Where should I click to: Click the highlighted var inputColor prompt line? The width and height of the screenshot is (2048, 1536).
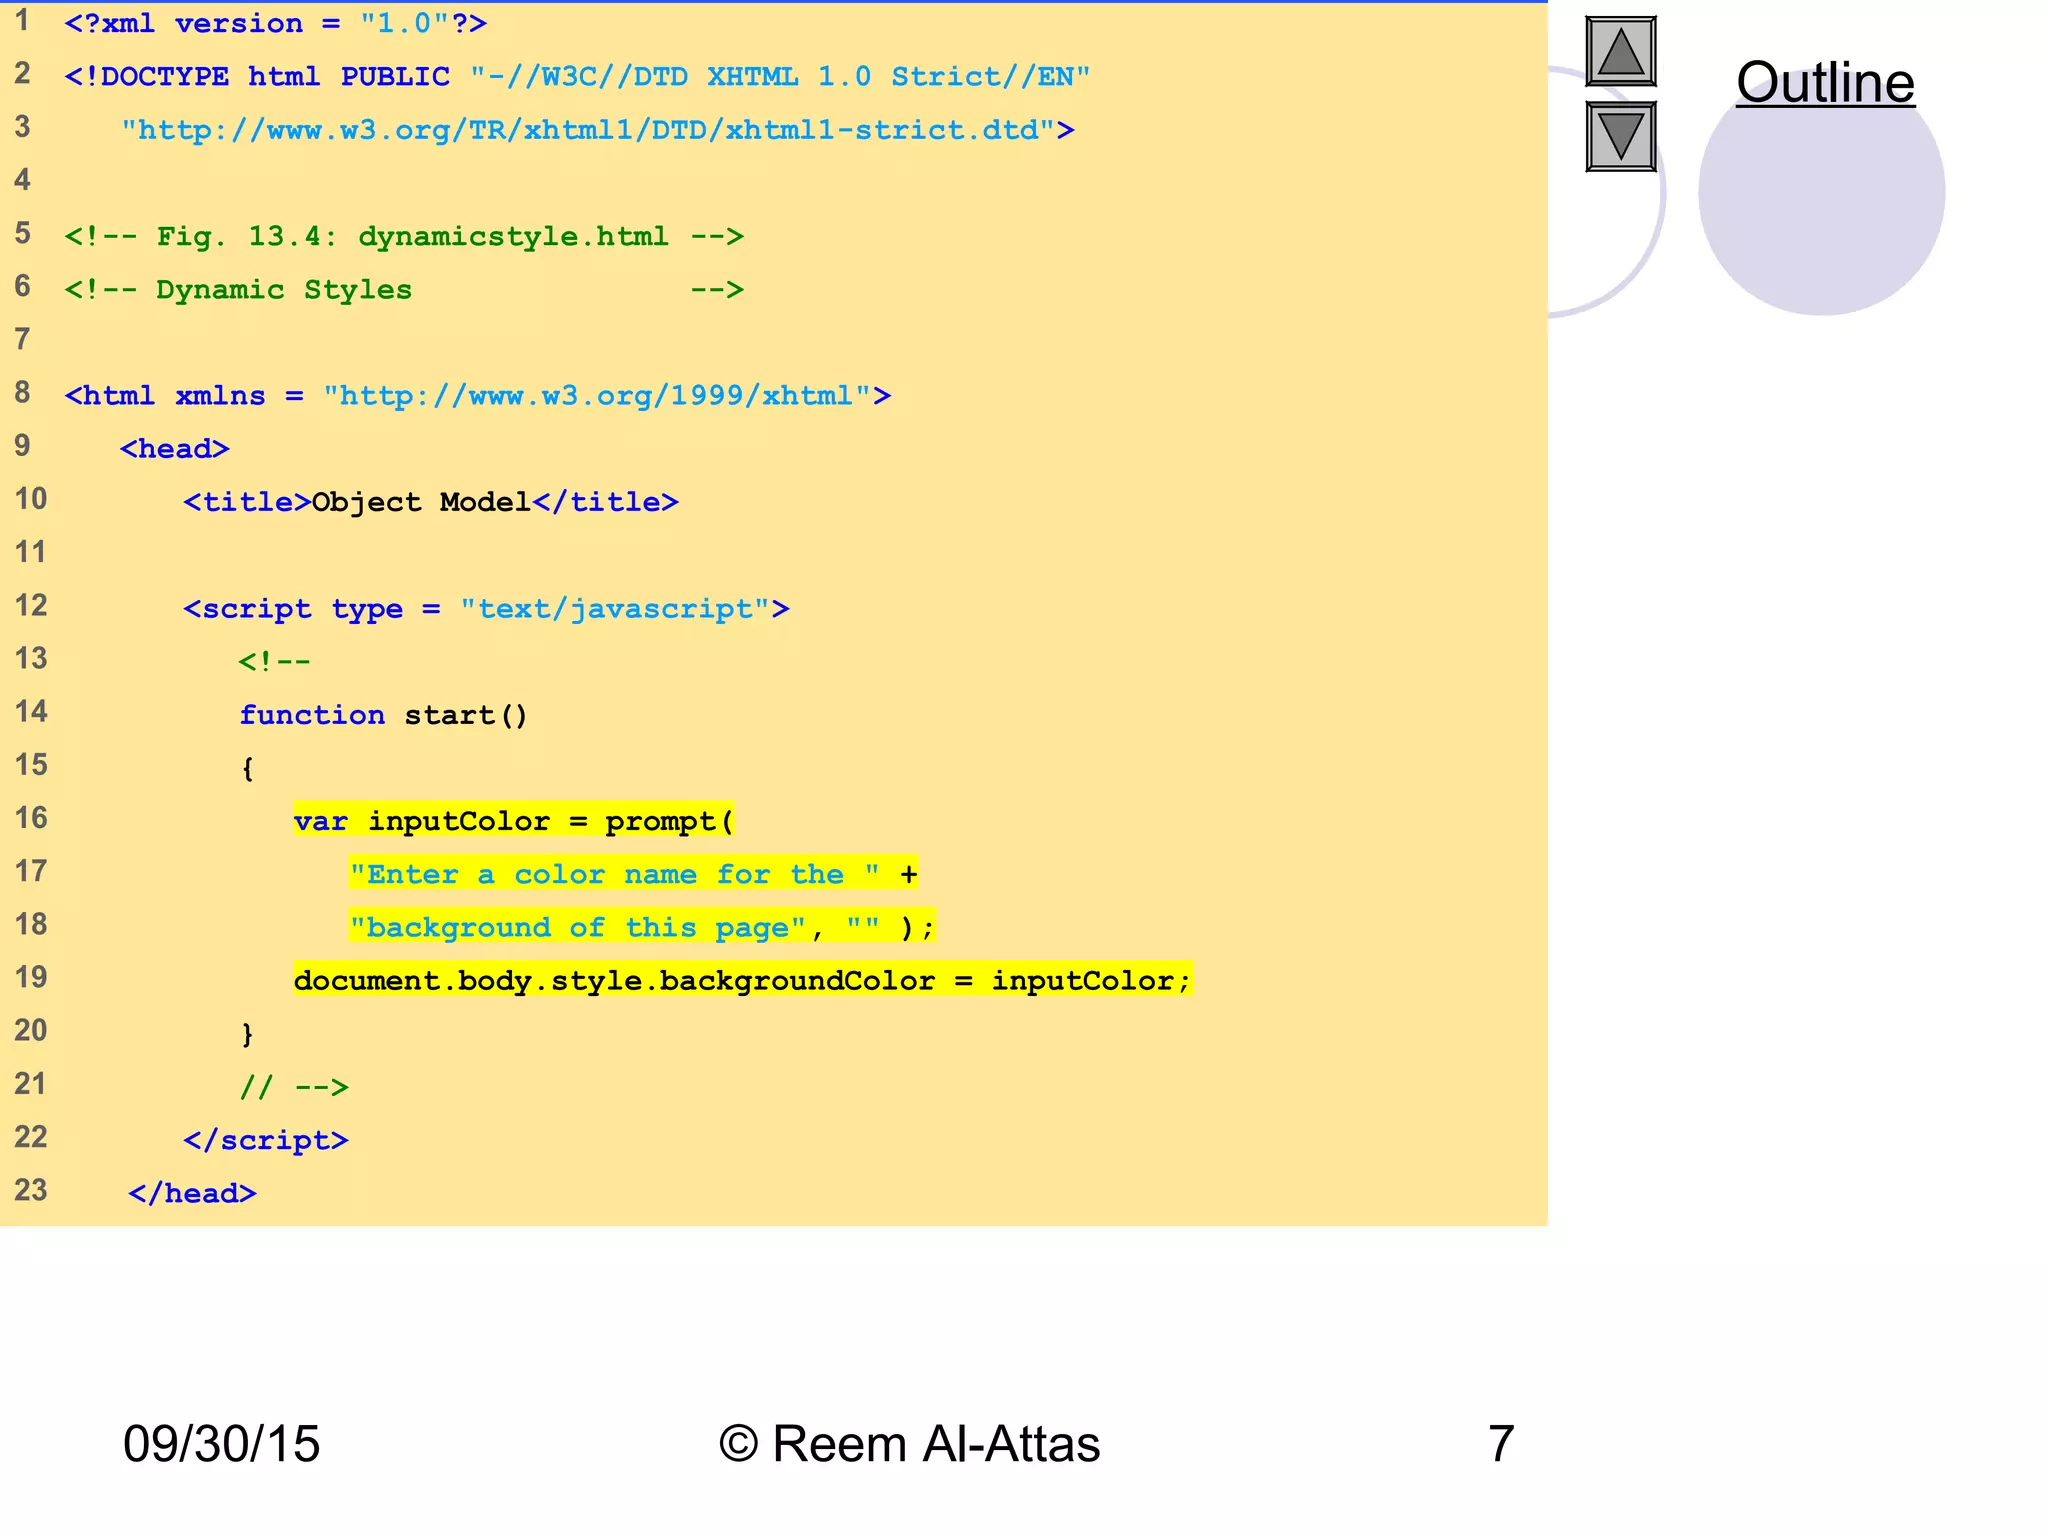click(x=513, y=822)
